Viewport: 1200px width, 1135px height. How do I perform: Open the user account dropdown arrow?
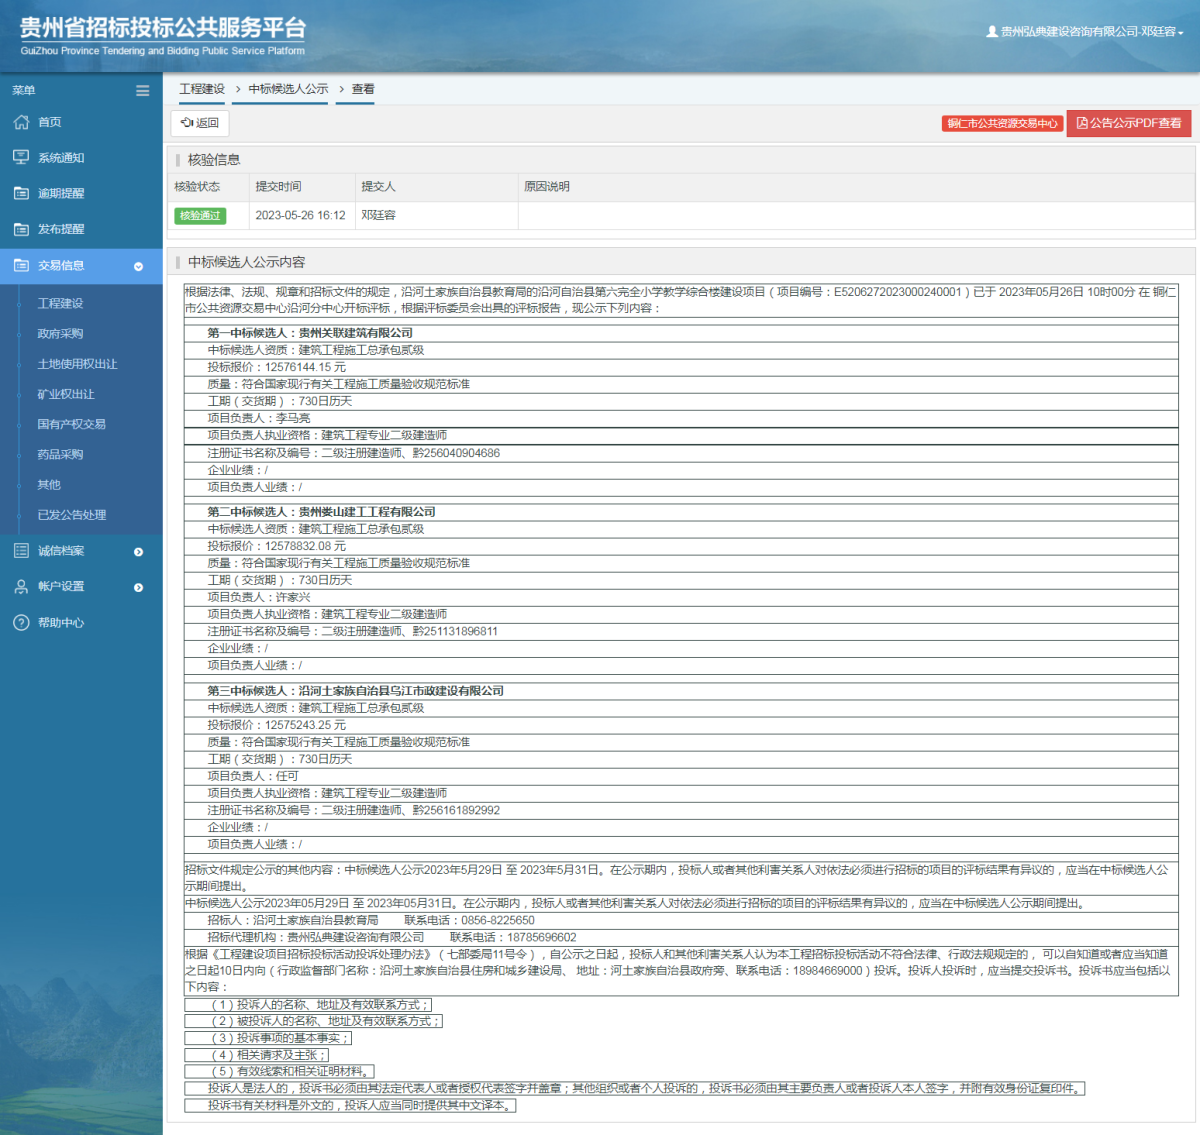[1181, 33]
